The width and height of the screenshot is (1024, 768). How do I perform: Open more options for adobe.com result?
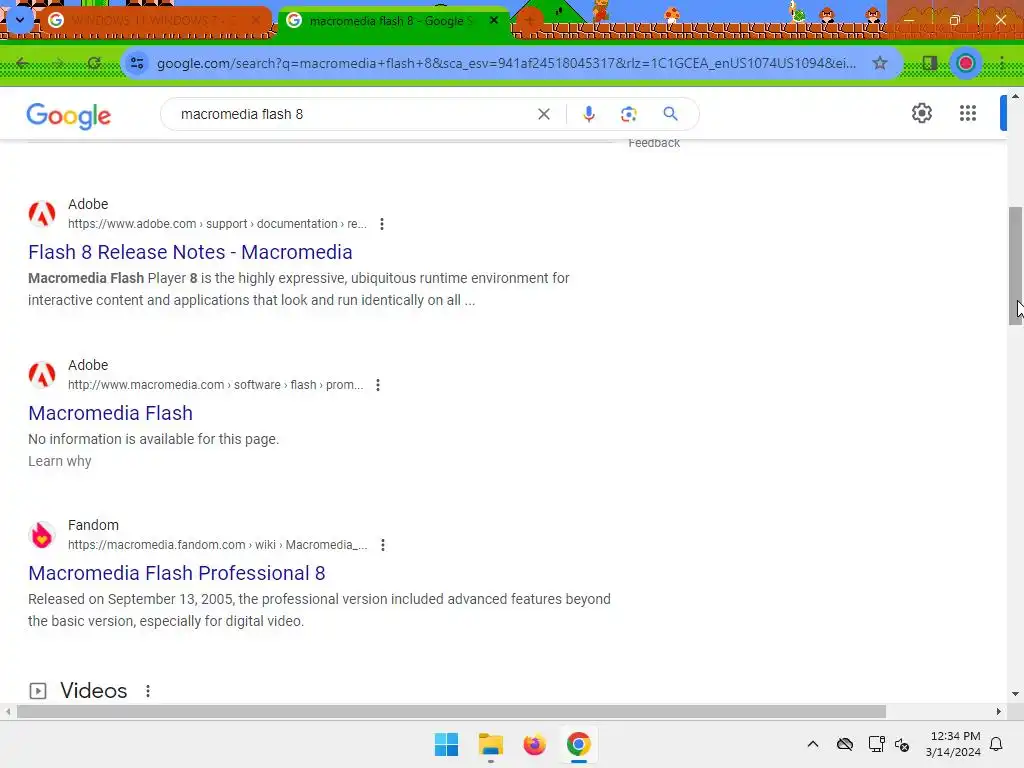click(382, 224)
